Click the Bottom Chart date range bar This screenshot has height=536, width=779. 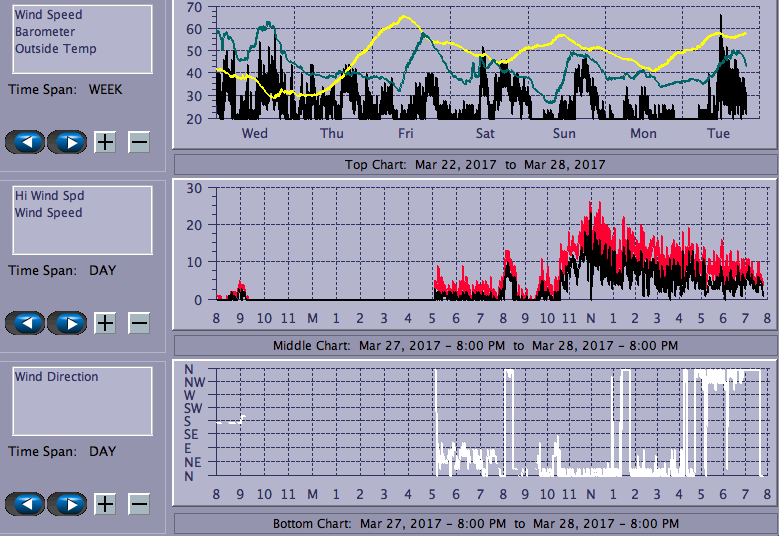(475, 524)
